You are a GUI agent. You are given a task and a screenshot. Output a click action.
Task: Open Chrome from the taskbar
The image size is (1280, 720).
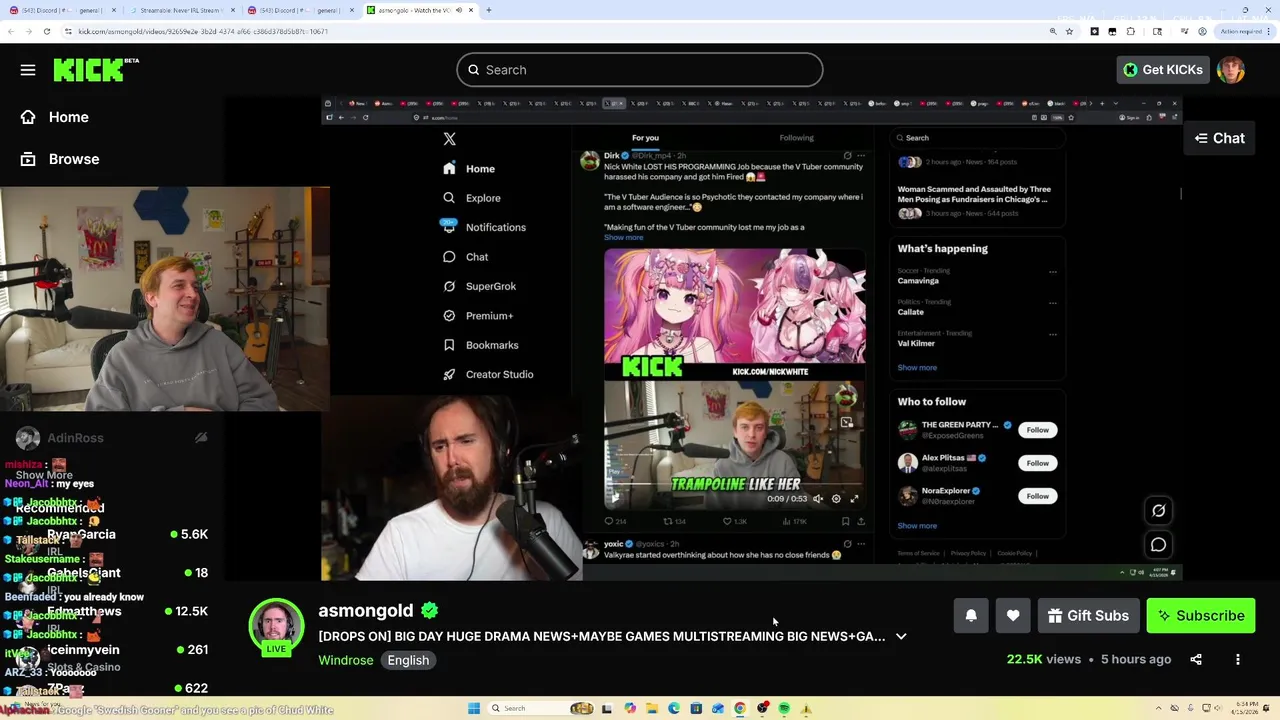click(x=740, y=708)
